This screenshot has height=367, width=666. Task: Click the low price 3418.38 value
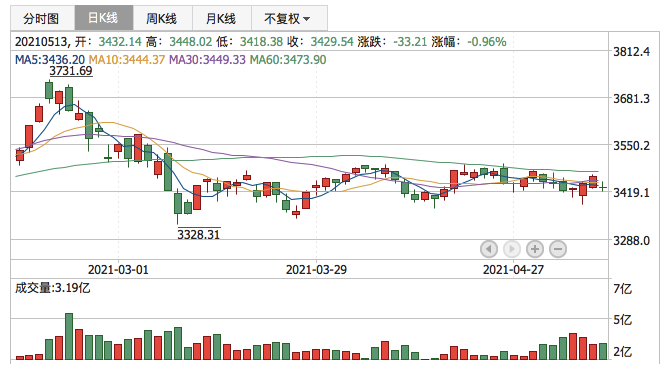[x=261, y=42]
